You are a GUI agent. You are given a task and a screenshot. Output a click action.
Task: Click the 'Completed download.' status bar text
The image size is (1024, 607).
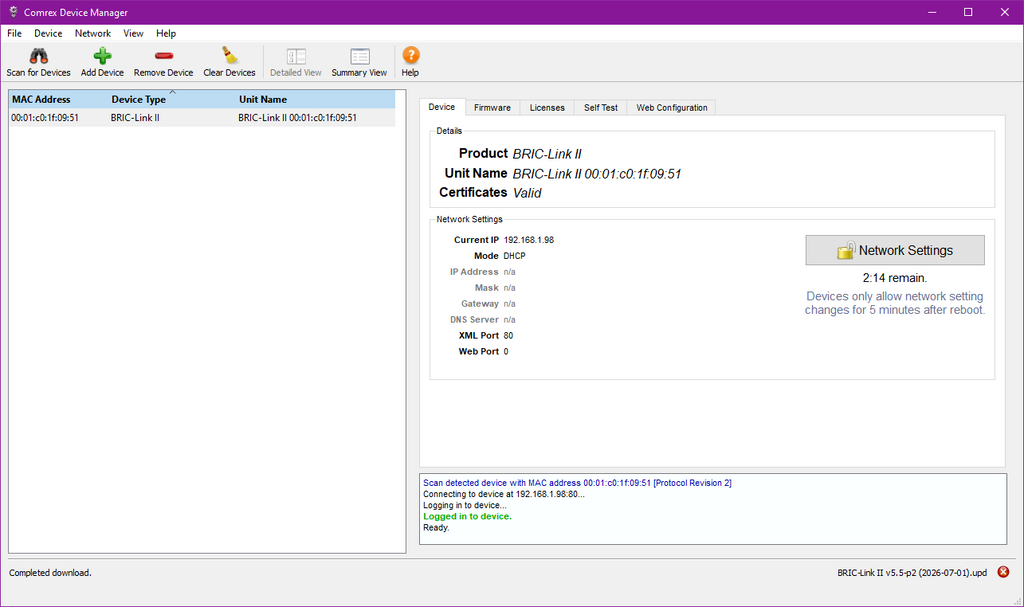point(50,573)
